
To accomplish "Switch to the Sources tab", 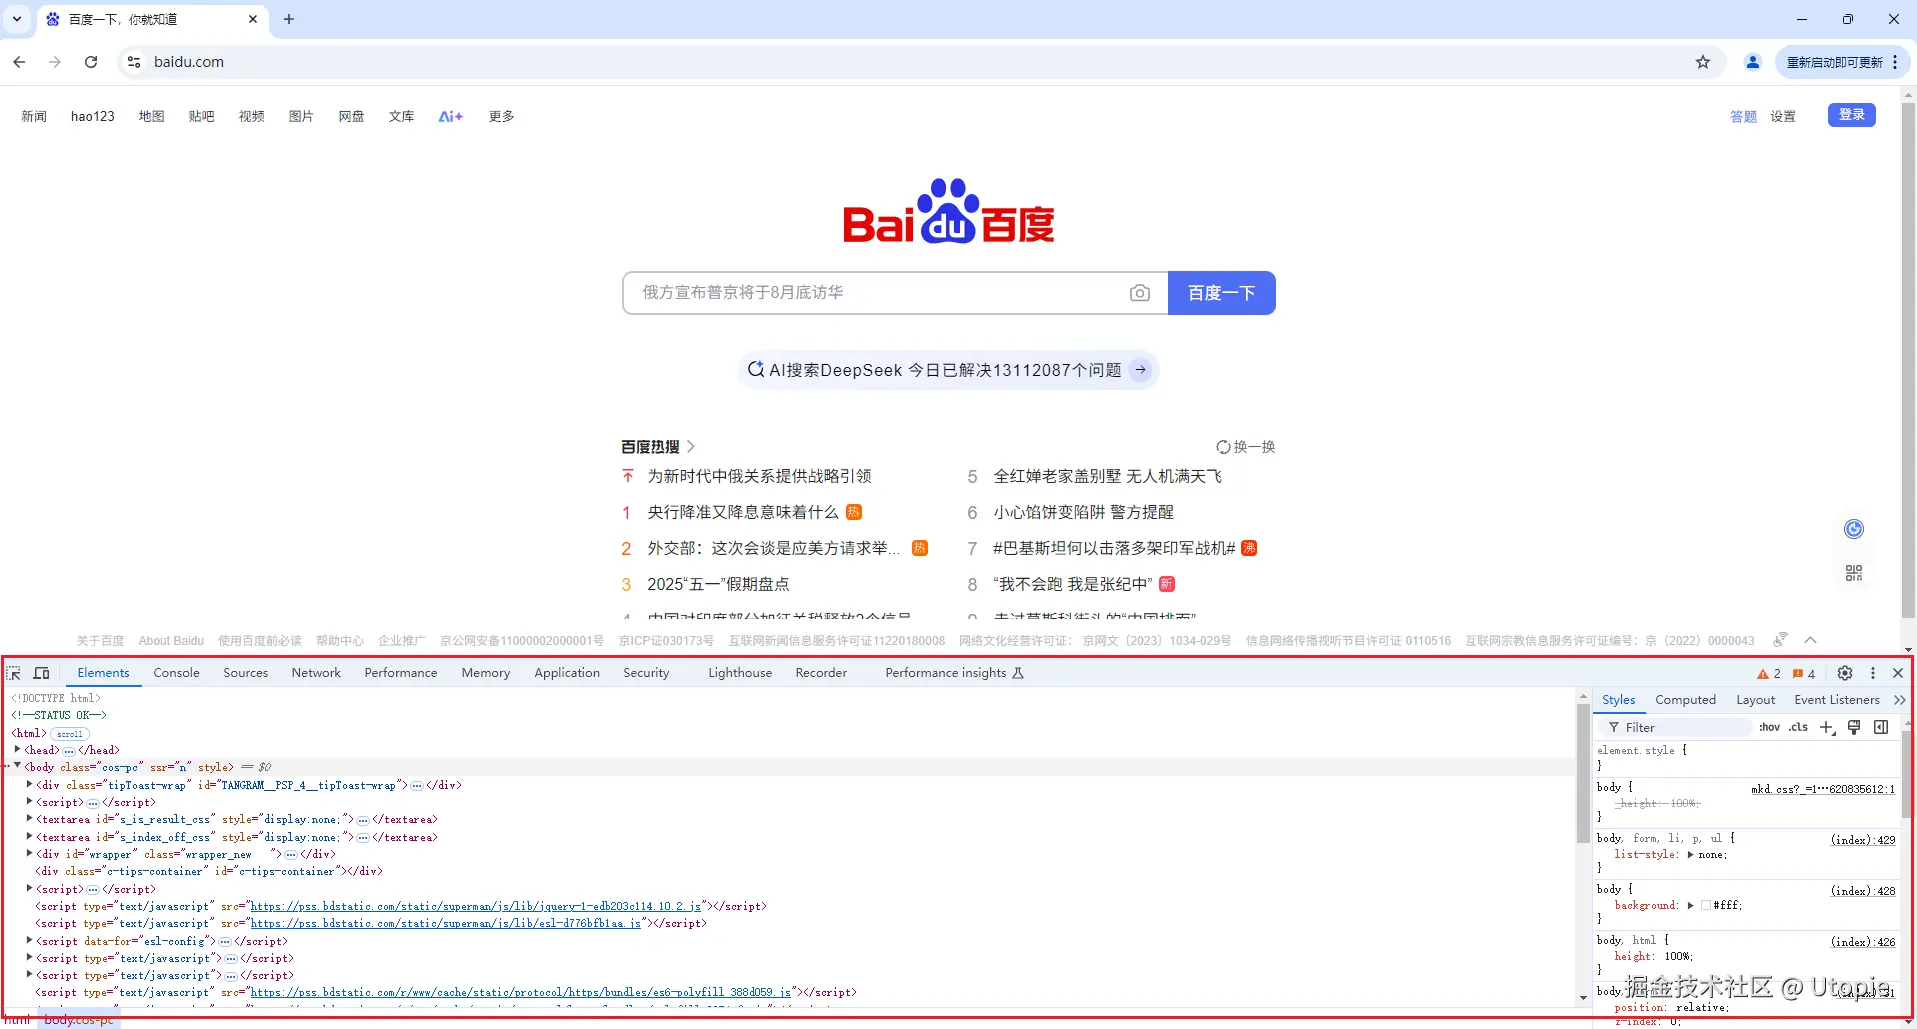I will (246, 673).
